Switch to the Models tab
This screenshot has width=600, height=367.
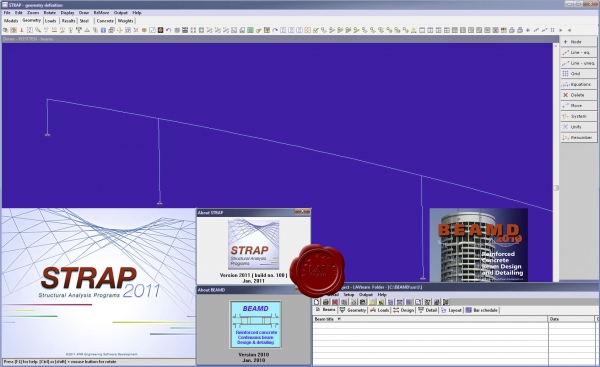11,21
